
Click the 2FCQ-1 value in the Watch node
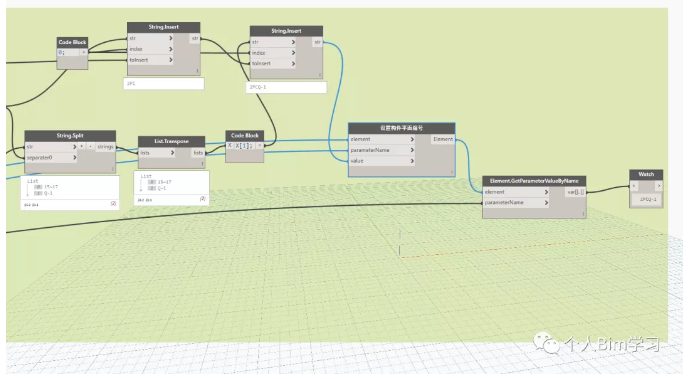pos(648,200)
